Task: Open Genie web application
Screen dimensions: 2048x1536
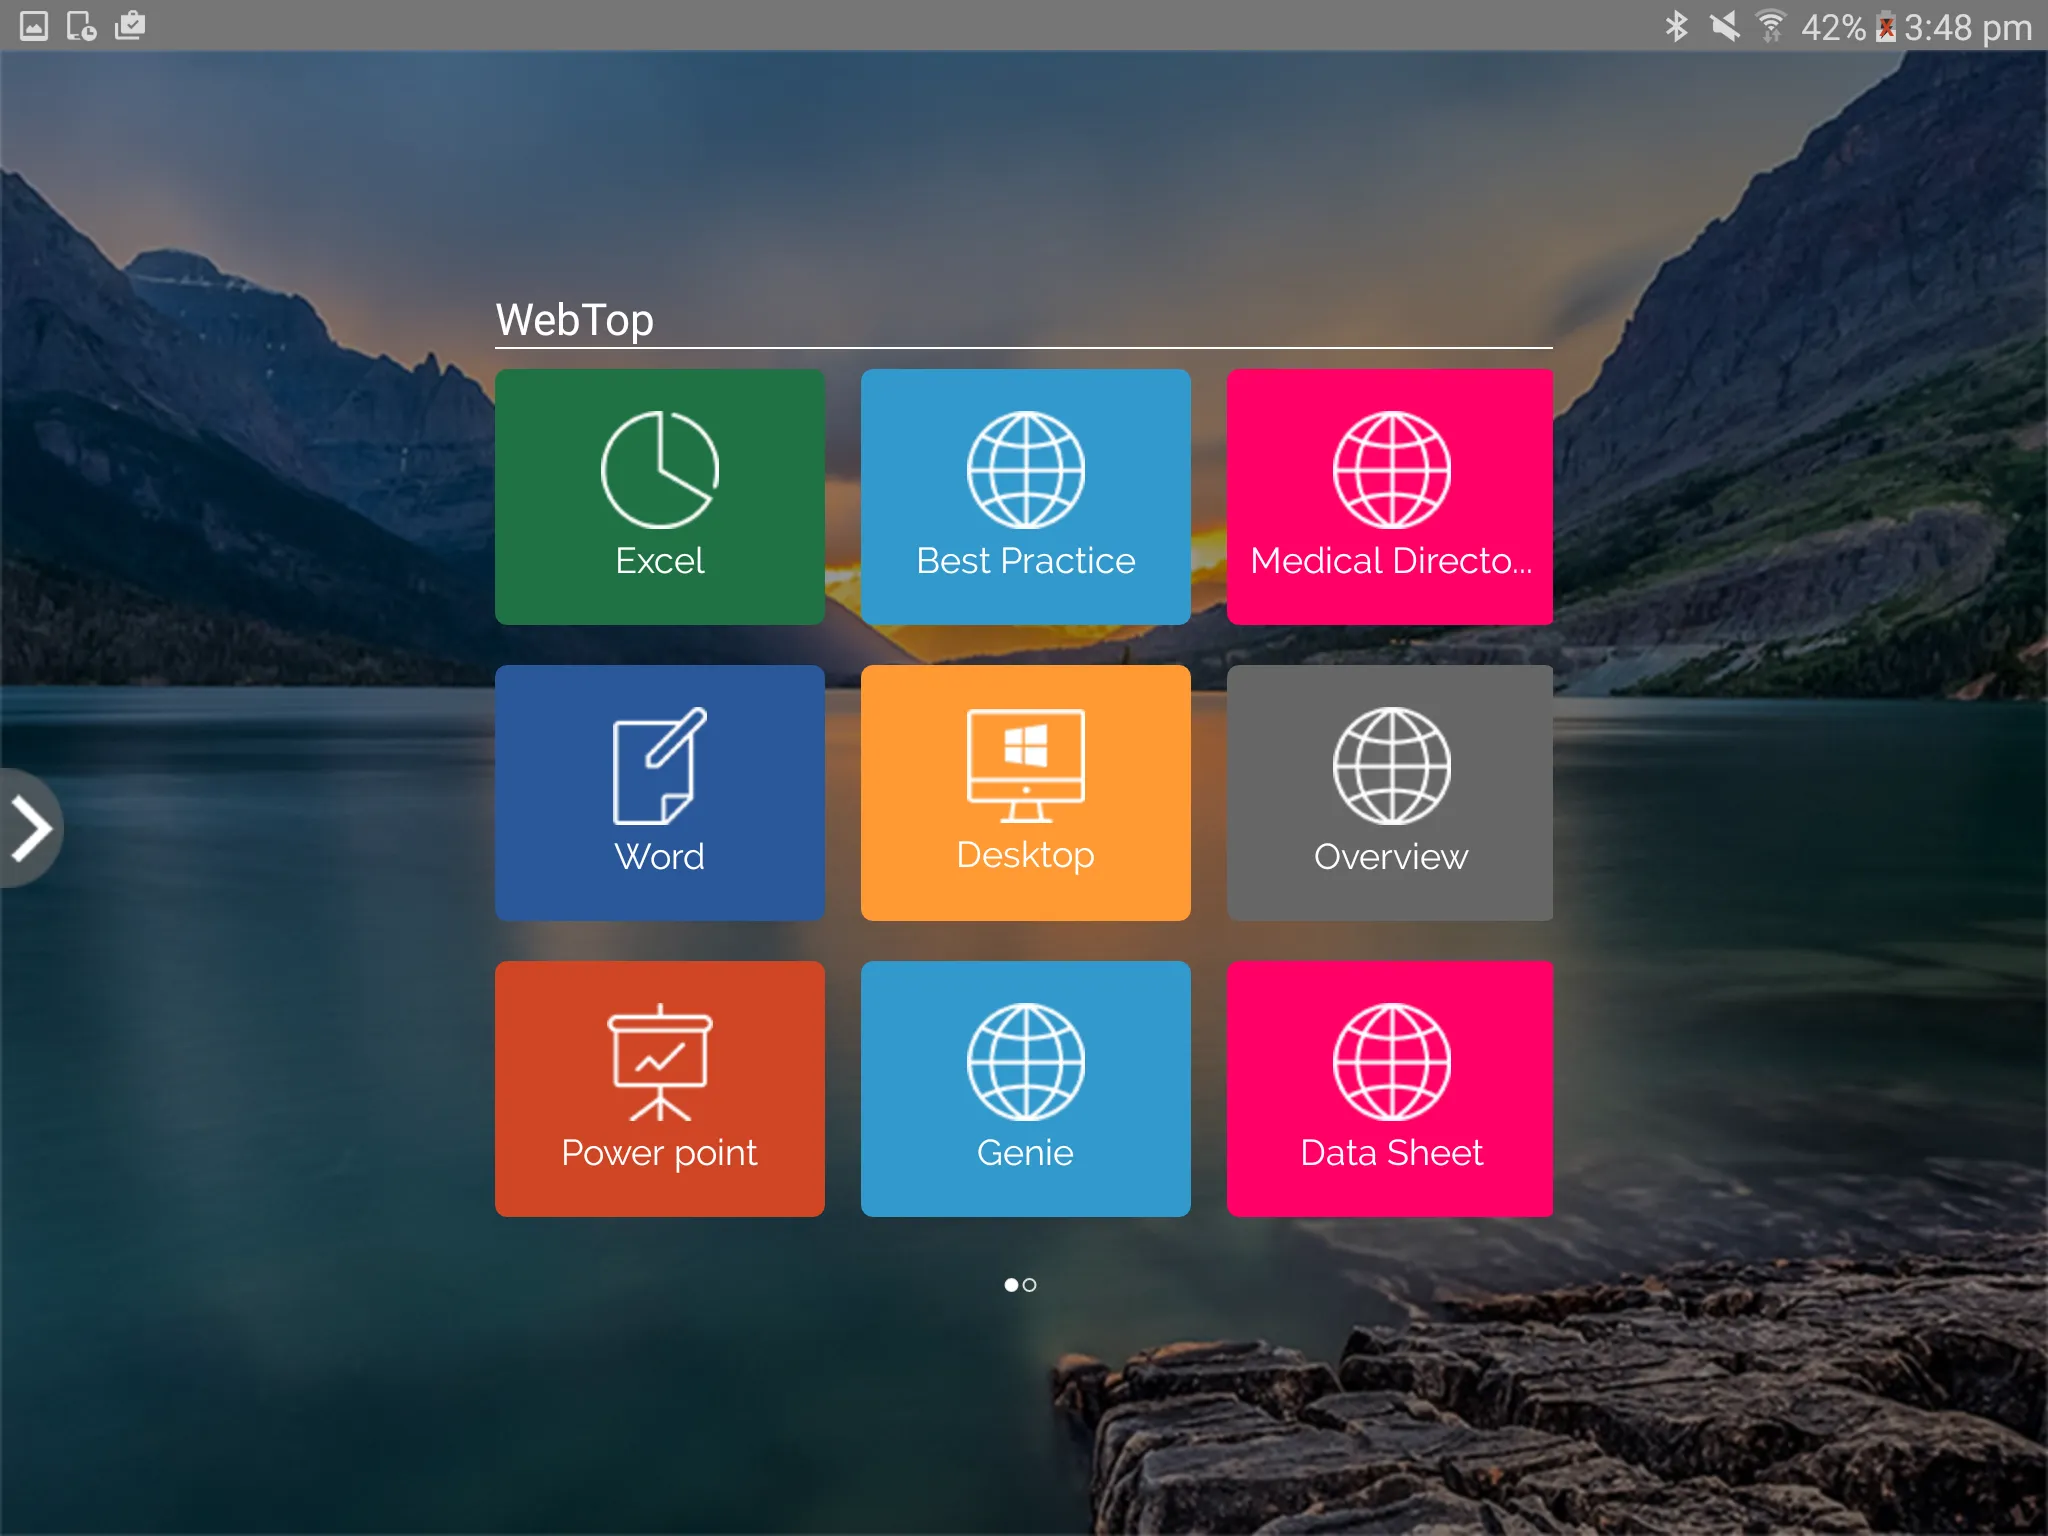Action: pos(1024,1087)
